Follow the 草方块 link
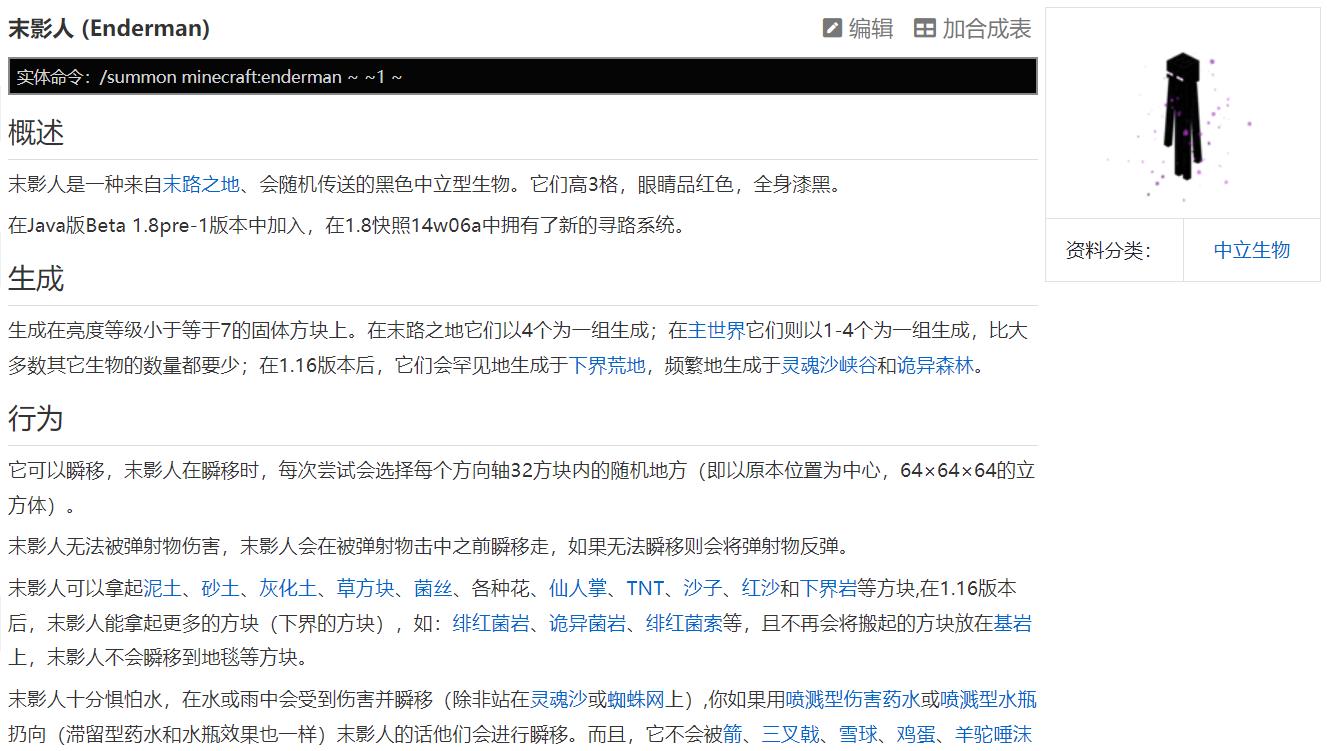Screen dimensions: 1327x751 [365, 588]
